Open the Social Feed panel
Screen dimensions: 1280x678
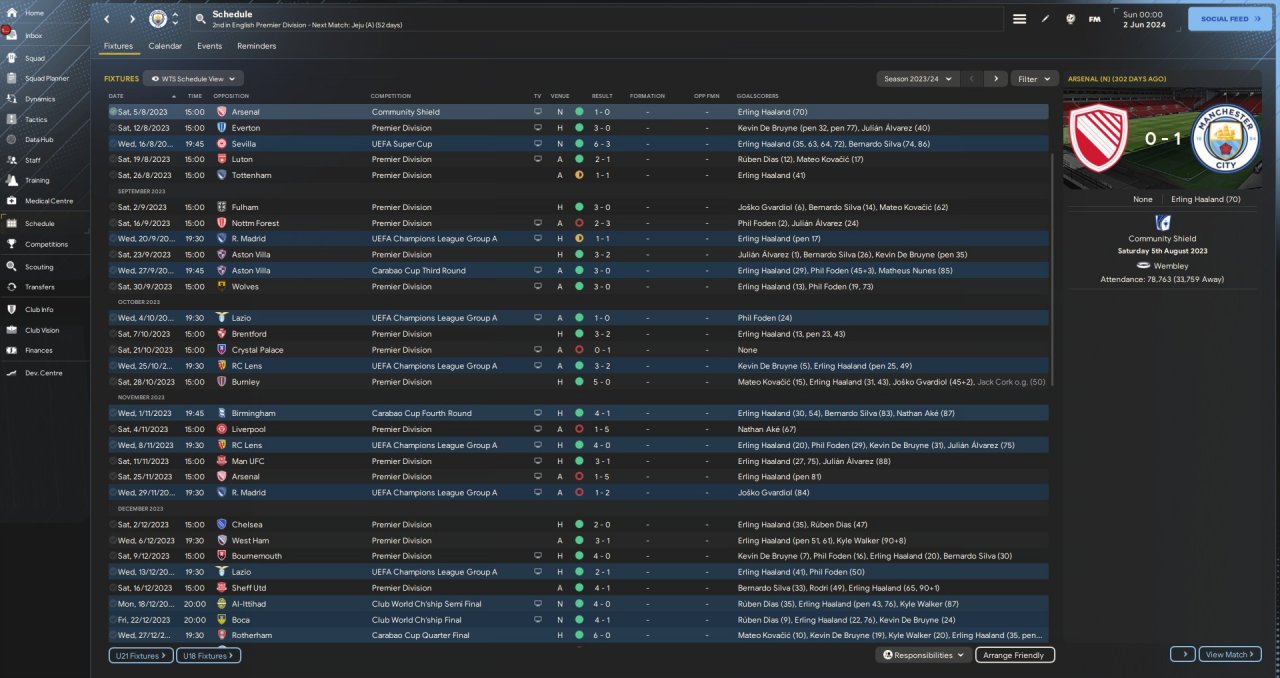[1229, 18]
